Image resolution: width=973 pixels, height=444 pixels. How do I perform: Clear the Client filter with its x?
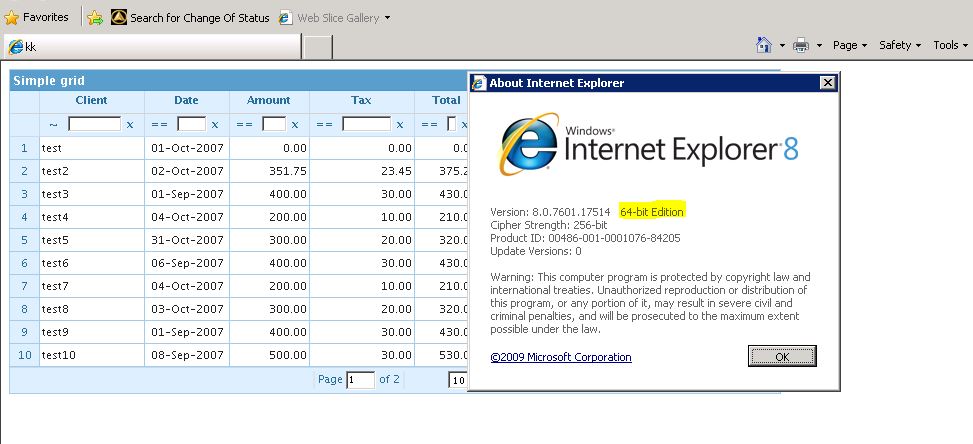130,125
